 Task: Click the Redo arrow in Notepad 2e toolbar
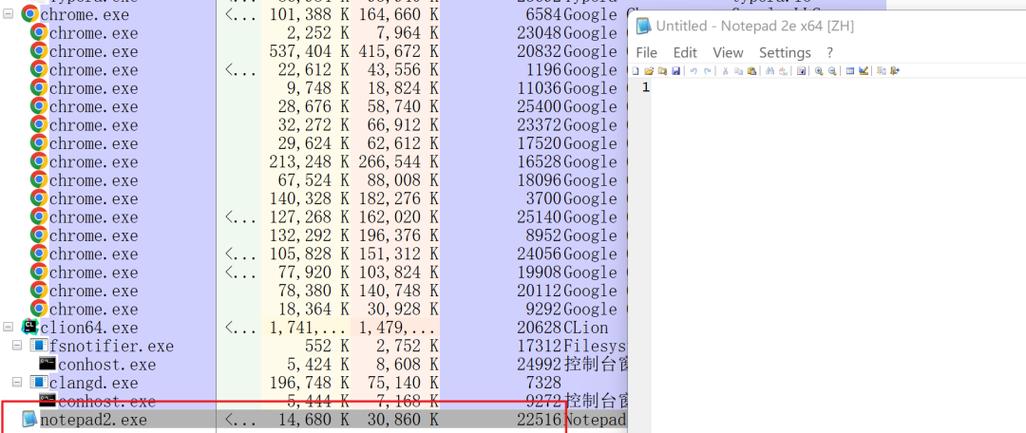(x=707, y=71)
